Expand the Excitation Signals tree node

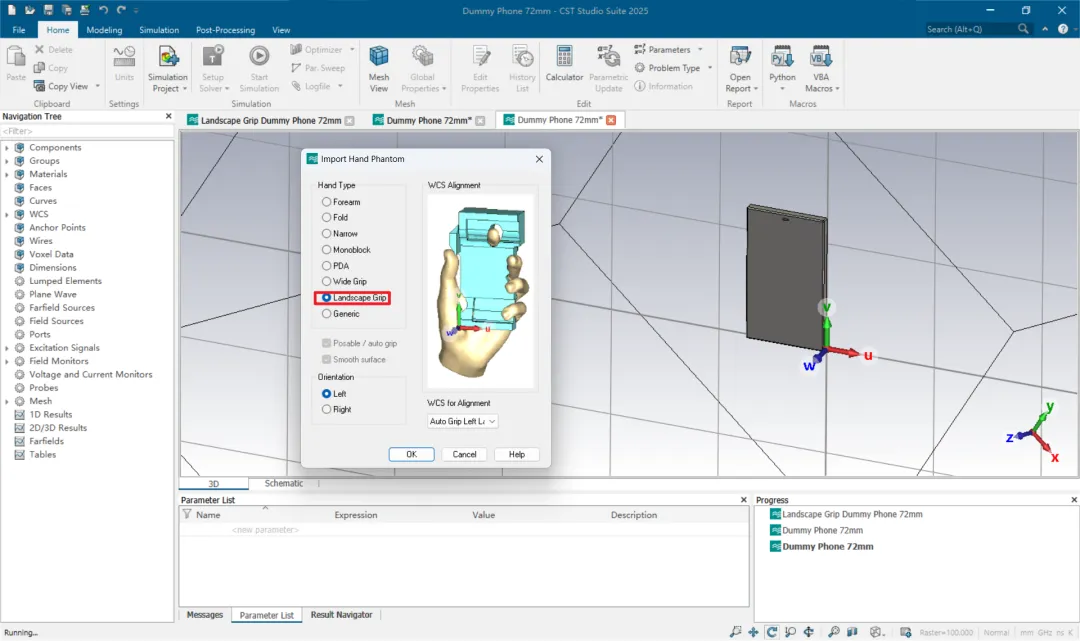tap(7, 348)
